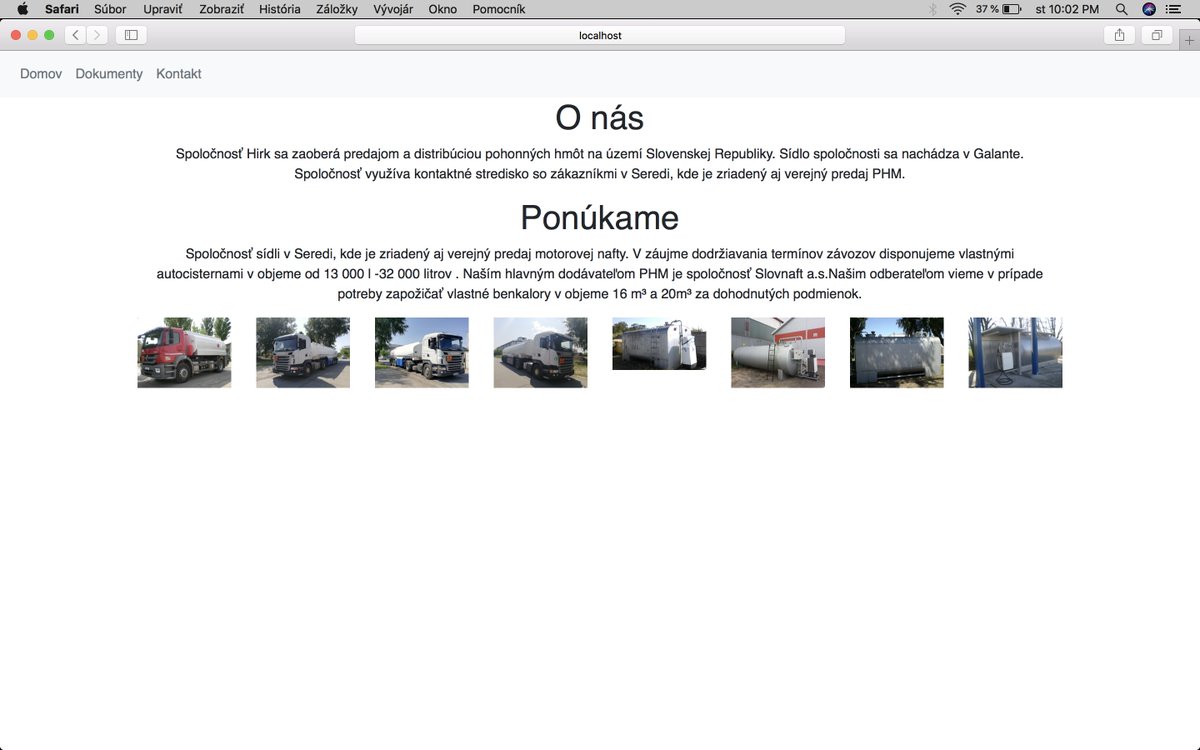Open the Kontakt page link

click(x=179, y=74)
